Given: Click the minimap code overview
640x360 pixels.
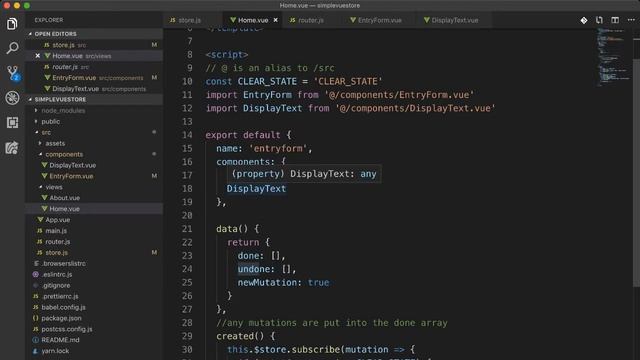Looking at the screenshot, I should point(613,57).
